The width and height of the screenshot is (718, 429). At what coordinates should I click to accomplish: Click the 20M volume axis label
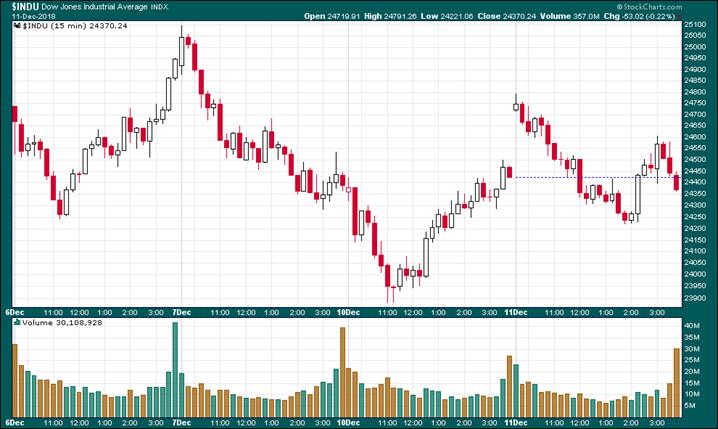click(x=692, y=371)
